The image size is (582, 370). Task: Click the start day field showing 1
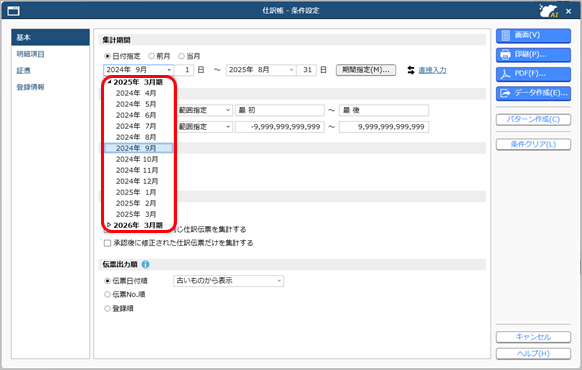click(184, 70)
